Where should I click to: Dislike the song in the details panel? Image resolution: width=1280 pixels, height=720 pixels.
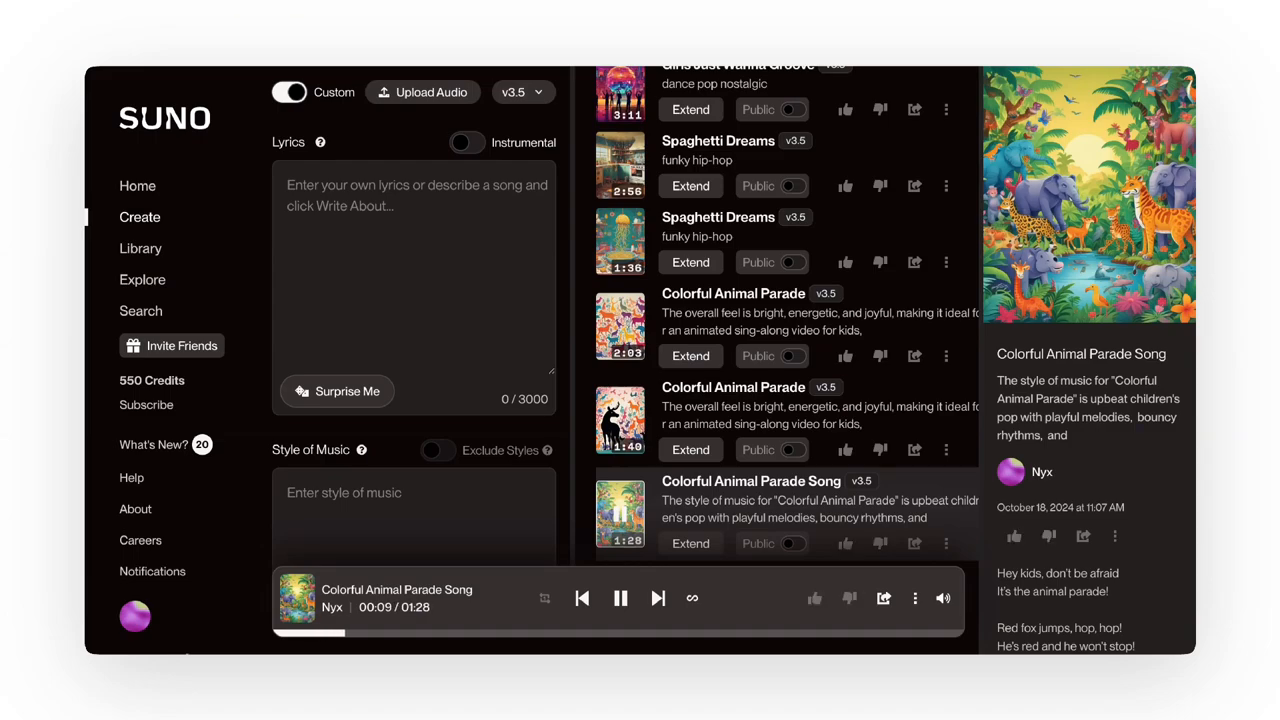(x=1049, y=536)
